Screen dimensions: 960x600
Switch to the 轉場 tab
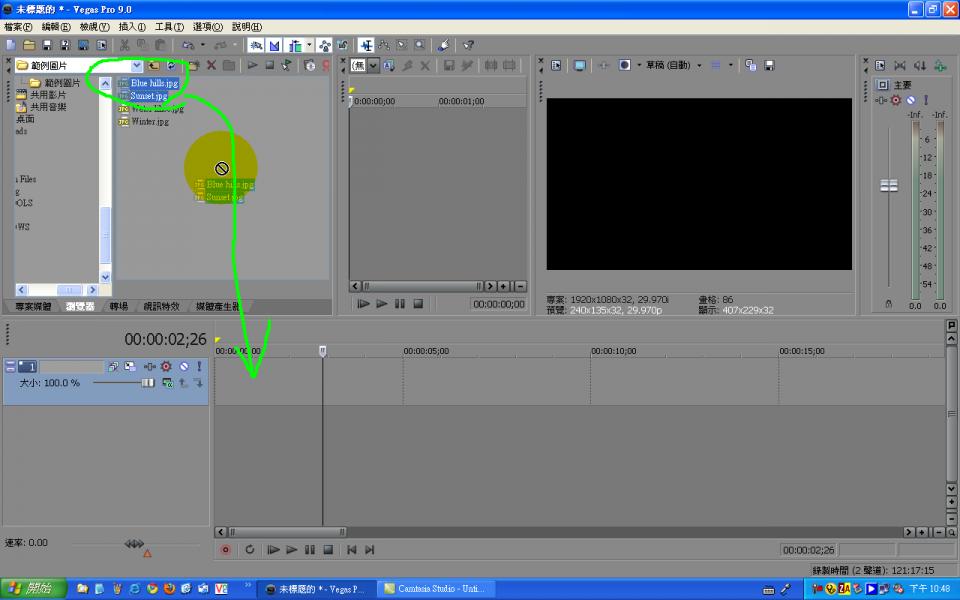(118, 306)
